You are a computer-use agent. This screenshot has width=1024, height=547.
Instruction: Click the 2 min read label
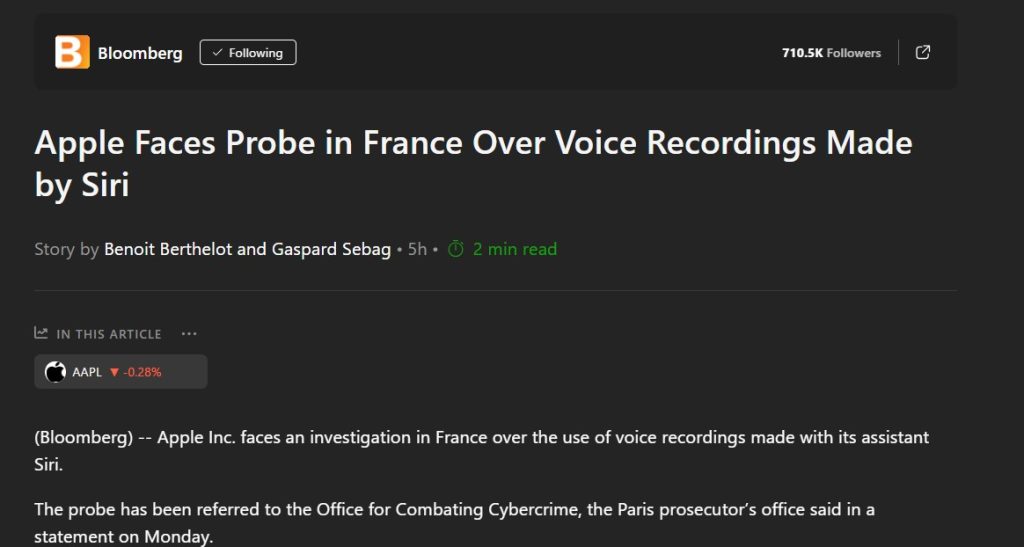[514, 249]
